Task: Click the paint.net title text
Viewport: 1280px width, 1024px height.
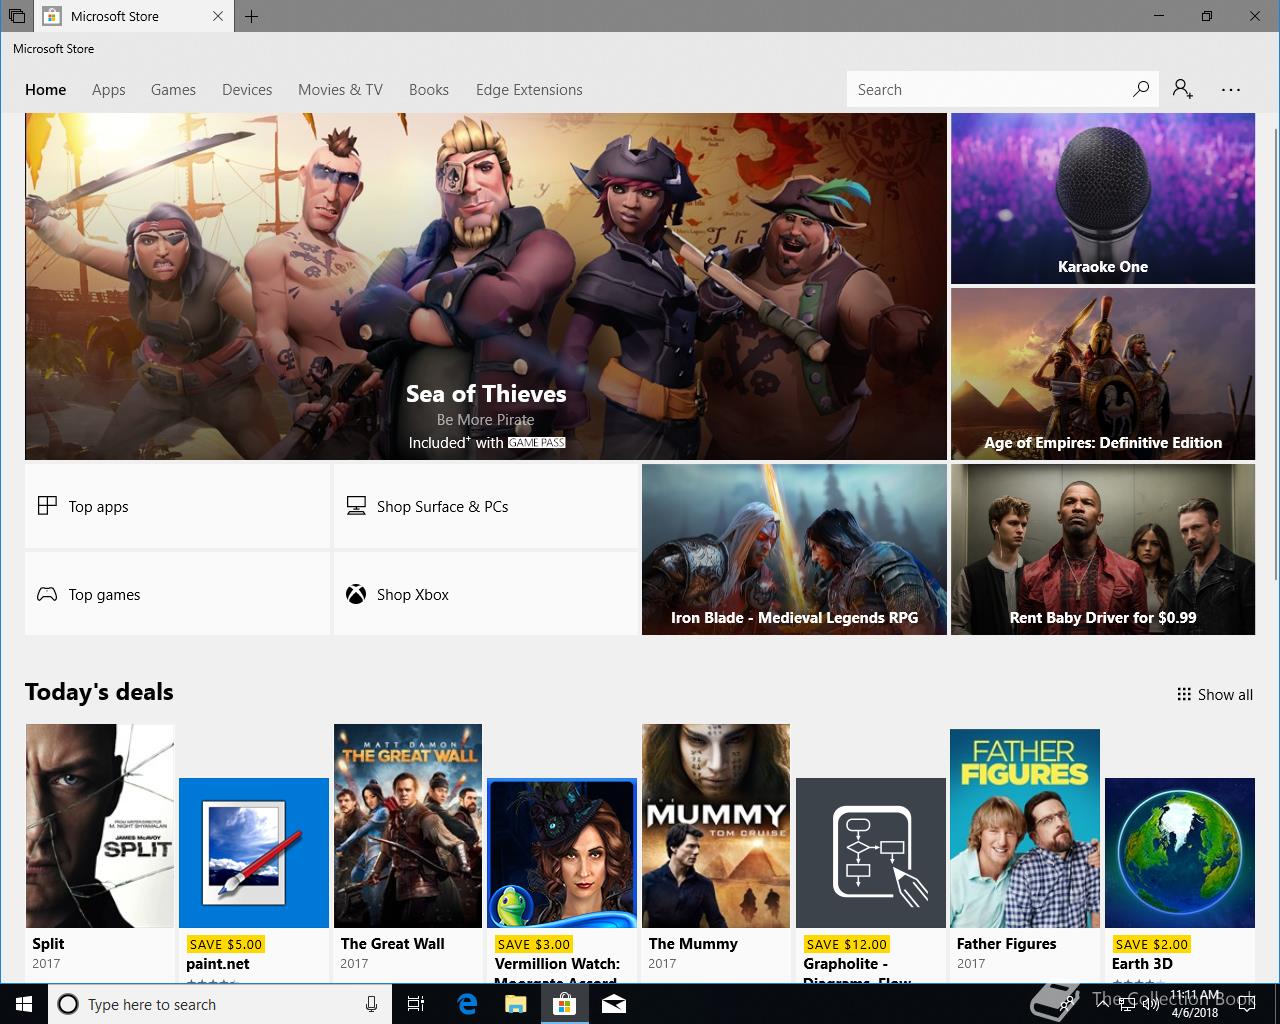Action: point(218,964)
